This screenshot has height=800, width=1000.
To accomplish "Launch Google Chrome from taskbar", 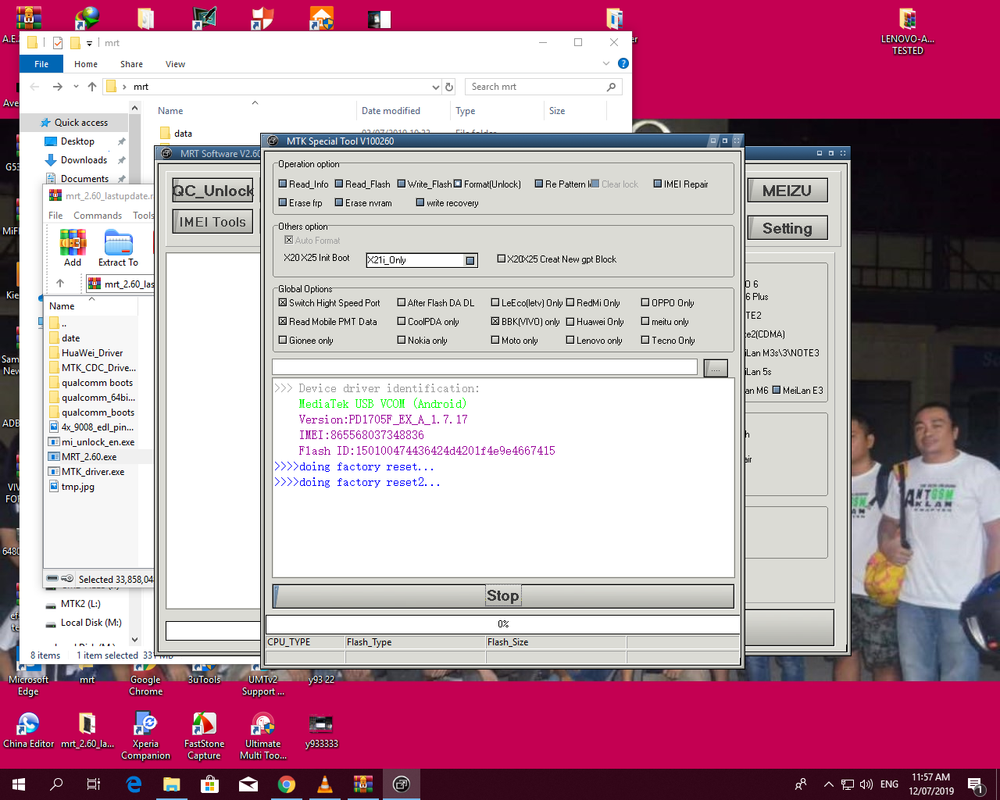I will click(x=286, y=784).
